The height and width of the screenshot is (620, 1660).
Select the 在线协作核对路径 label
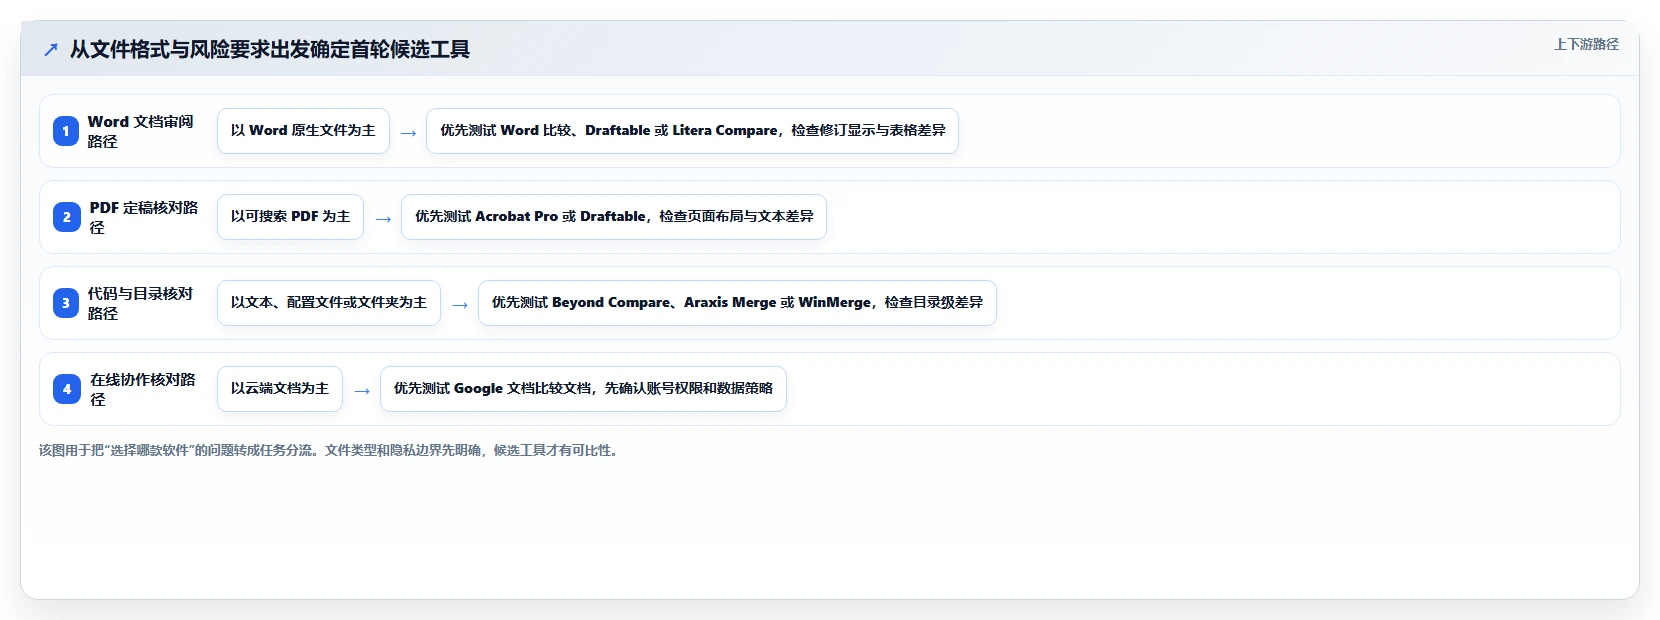(x=144, y=389)
